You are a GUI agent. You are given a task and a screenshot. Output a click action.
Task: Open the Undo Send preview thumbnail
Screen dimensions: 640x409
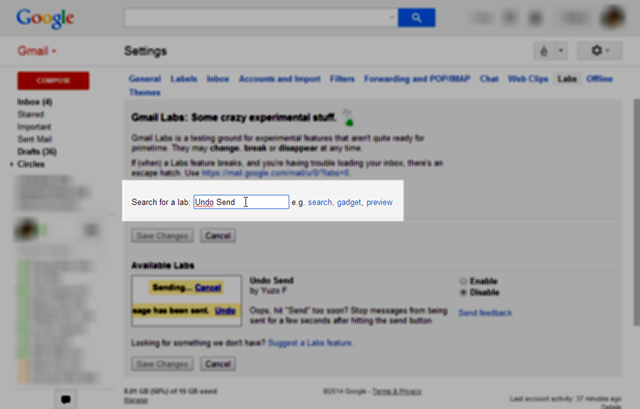(x=187, y=301)
